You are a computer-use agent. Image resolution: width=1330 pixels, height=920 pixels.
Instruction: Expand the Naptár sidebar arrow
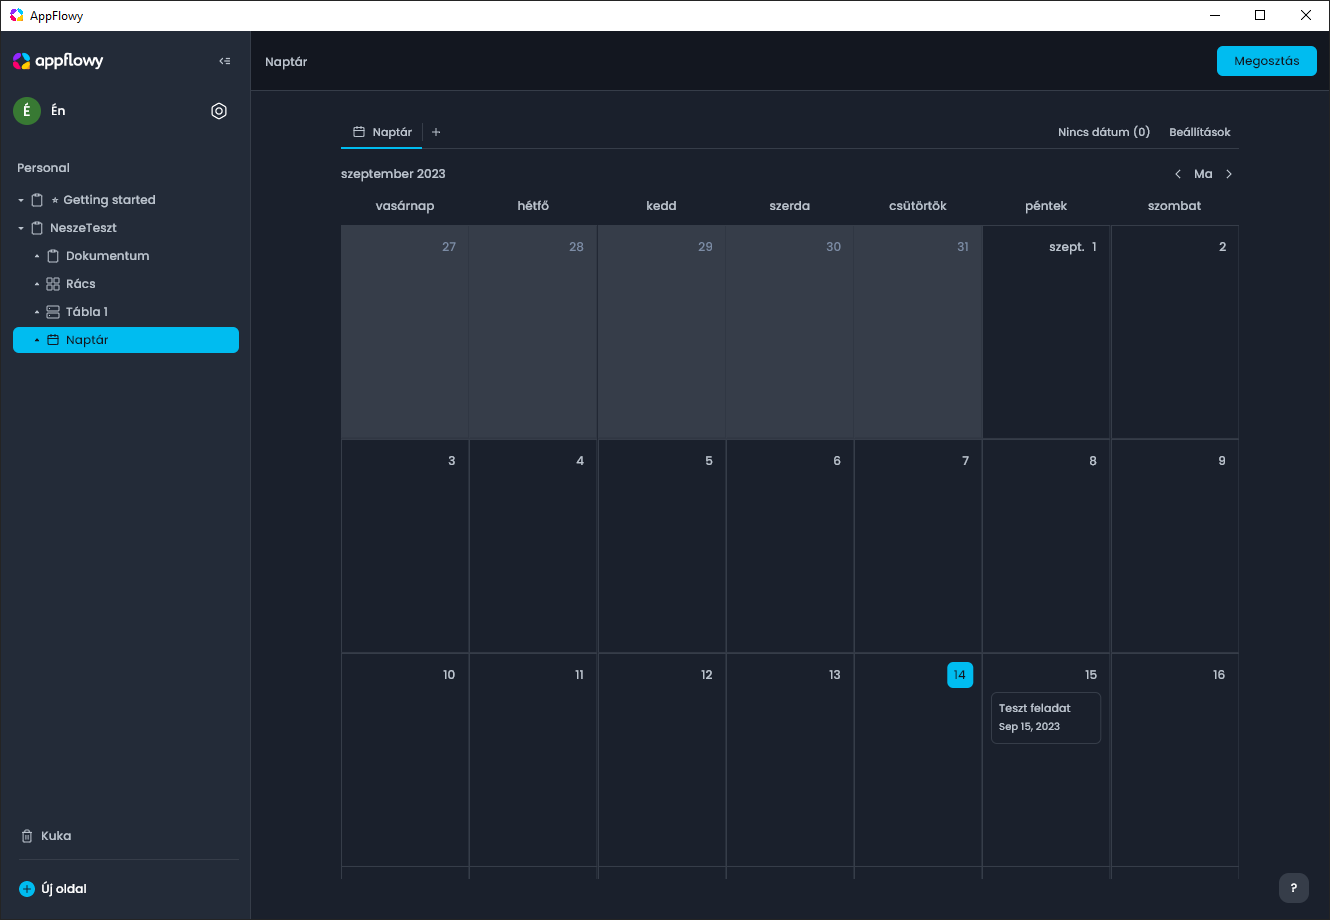[37, 340]
